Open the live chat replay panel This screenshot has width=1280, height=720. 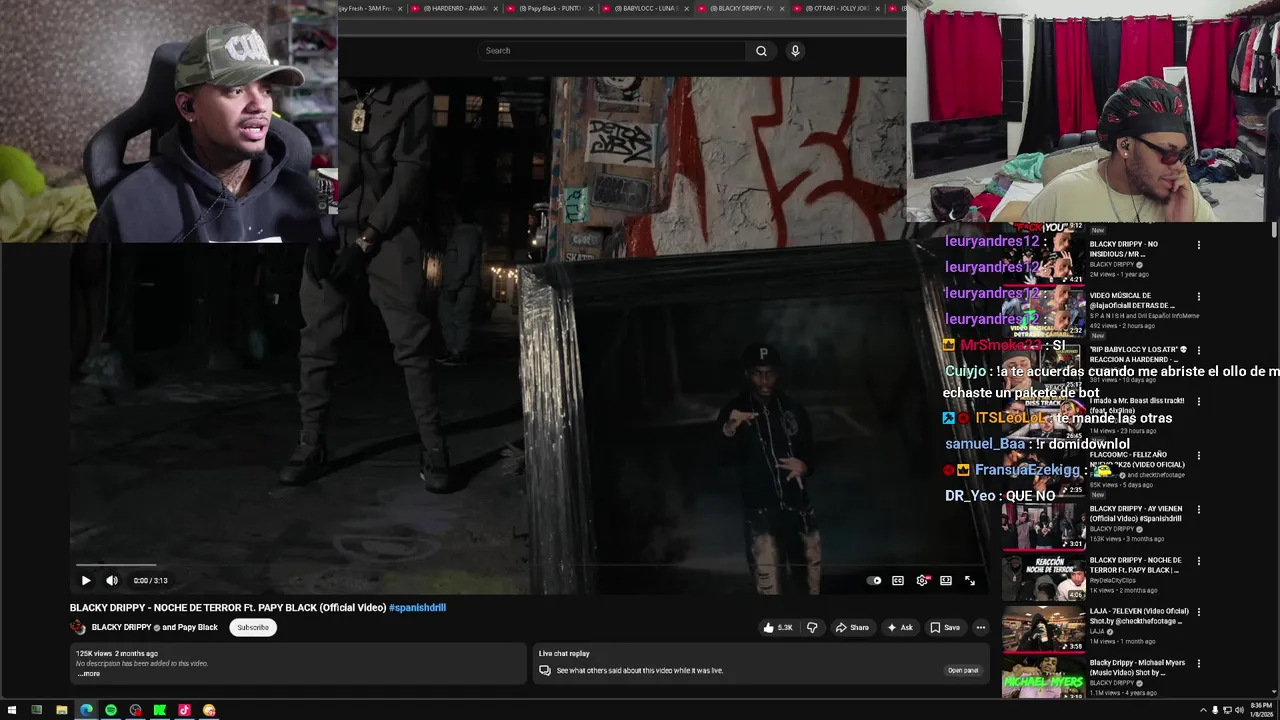click(x=963, y=670)
